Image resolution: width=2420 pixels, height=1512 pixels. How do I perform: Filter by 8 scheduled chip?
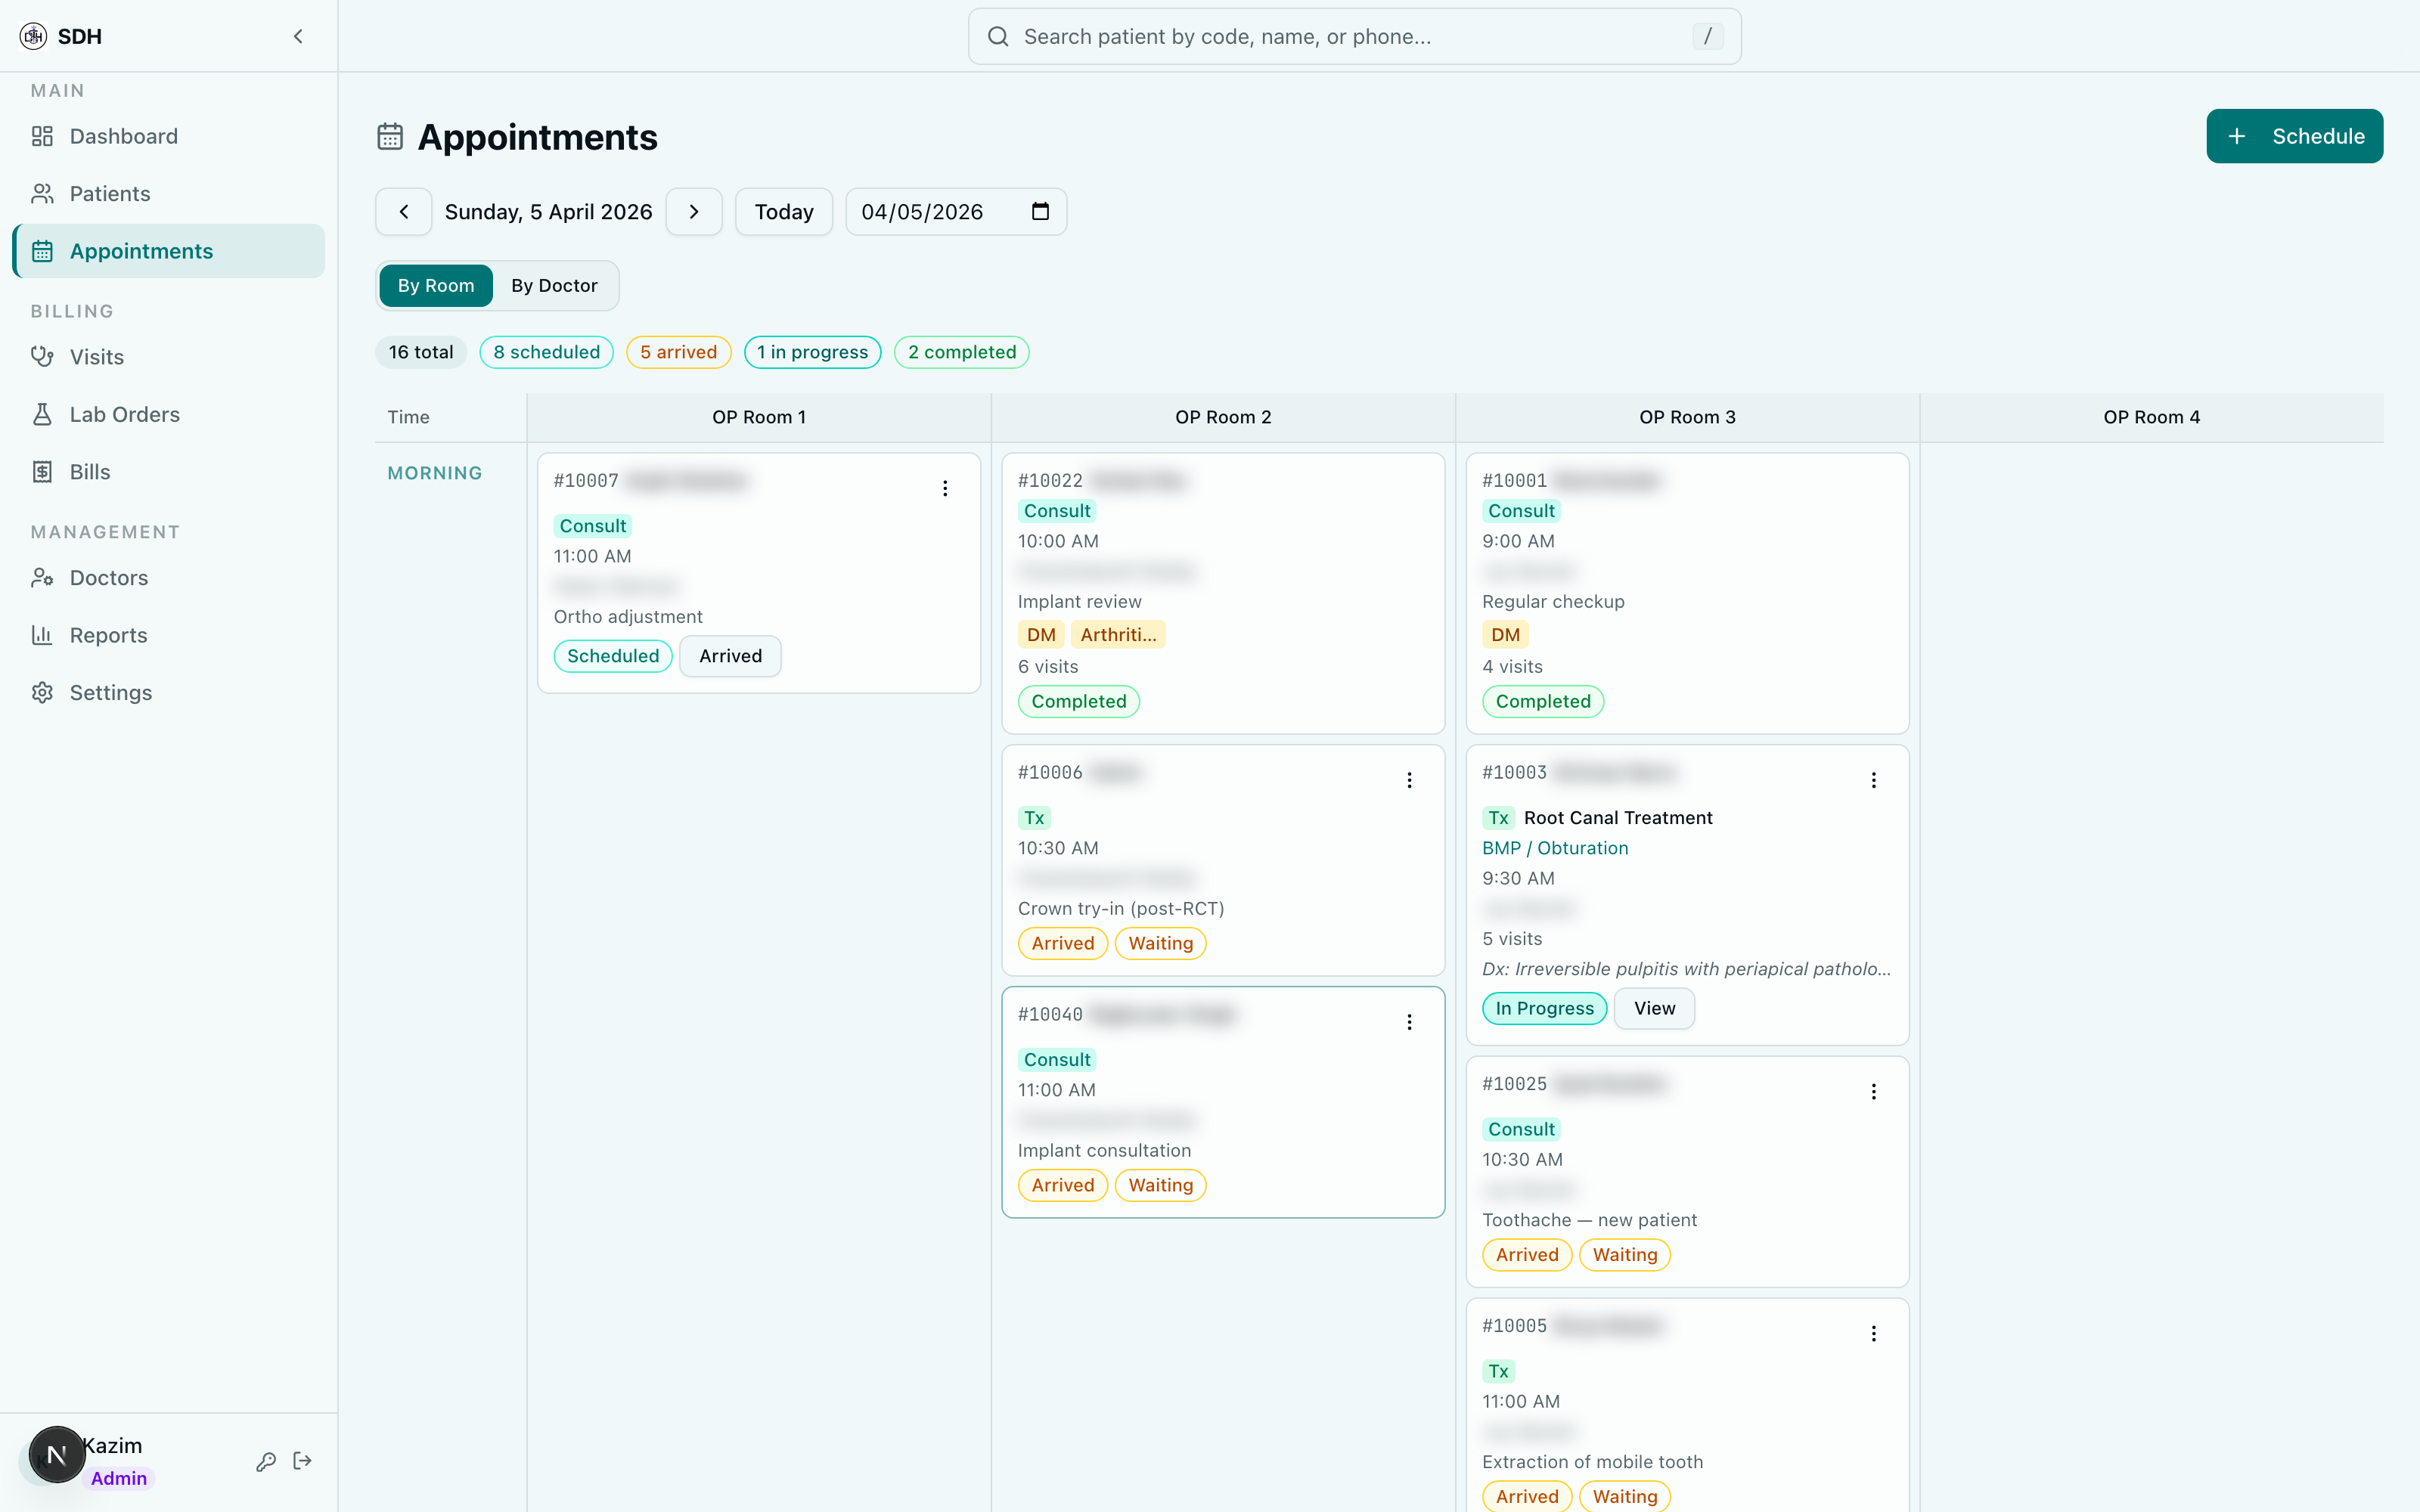(x=546, y=352)
